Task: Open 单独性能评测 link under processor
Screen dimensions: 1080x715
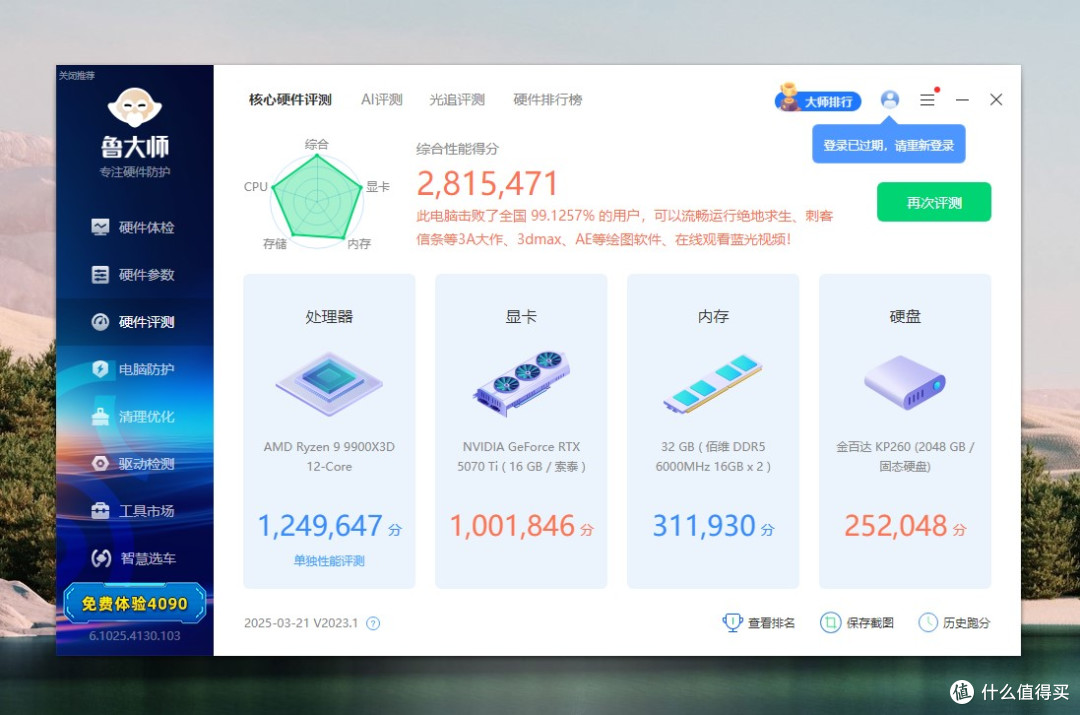Action: pyautogui.click(x=329, y=561)
